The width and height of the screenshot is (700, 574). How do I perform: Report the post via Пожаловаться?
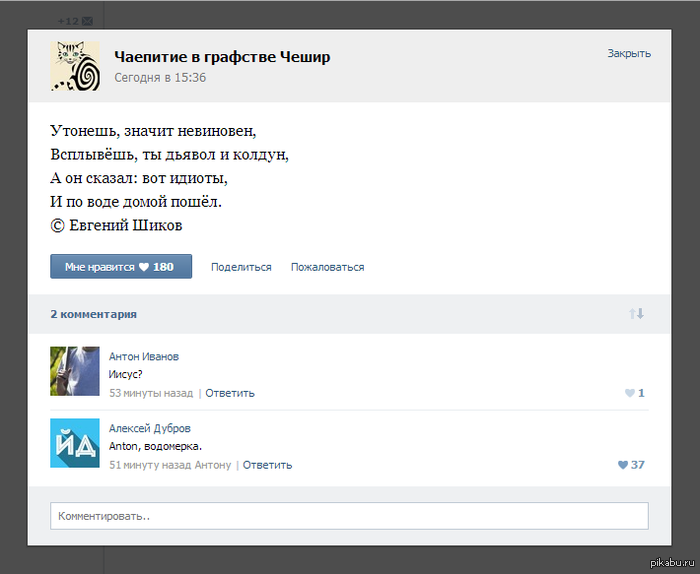point(327,267)
